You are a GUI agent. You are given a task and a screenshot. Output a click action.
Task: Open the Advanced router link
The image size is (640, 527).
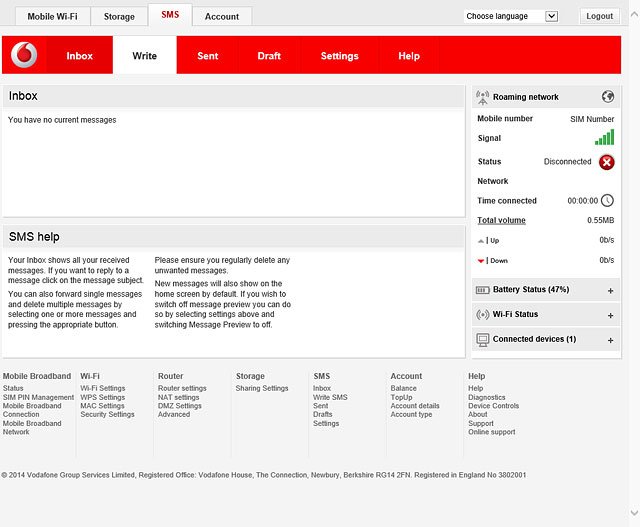coord(174,414)
